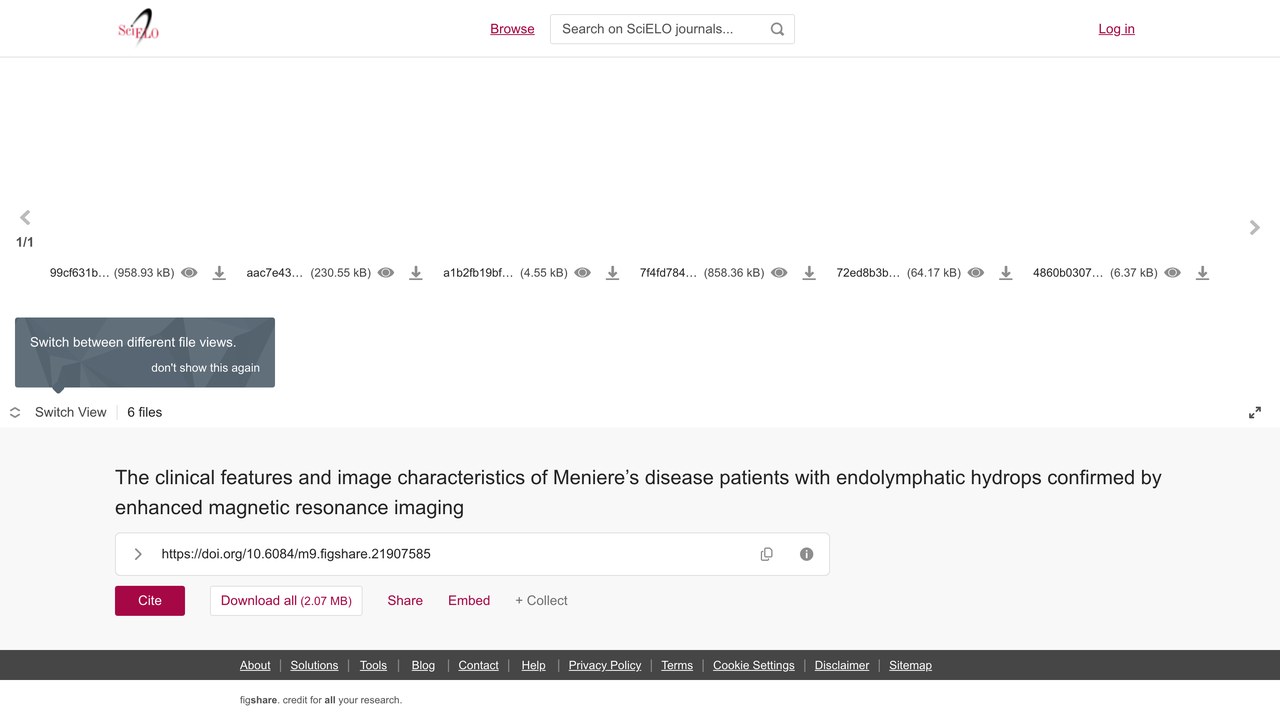Viewport: 1280px width, 720px height.
Task: Toggle Switch View mode
Action: click(58, 412)
